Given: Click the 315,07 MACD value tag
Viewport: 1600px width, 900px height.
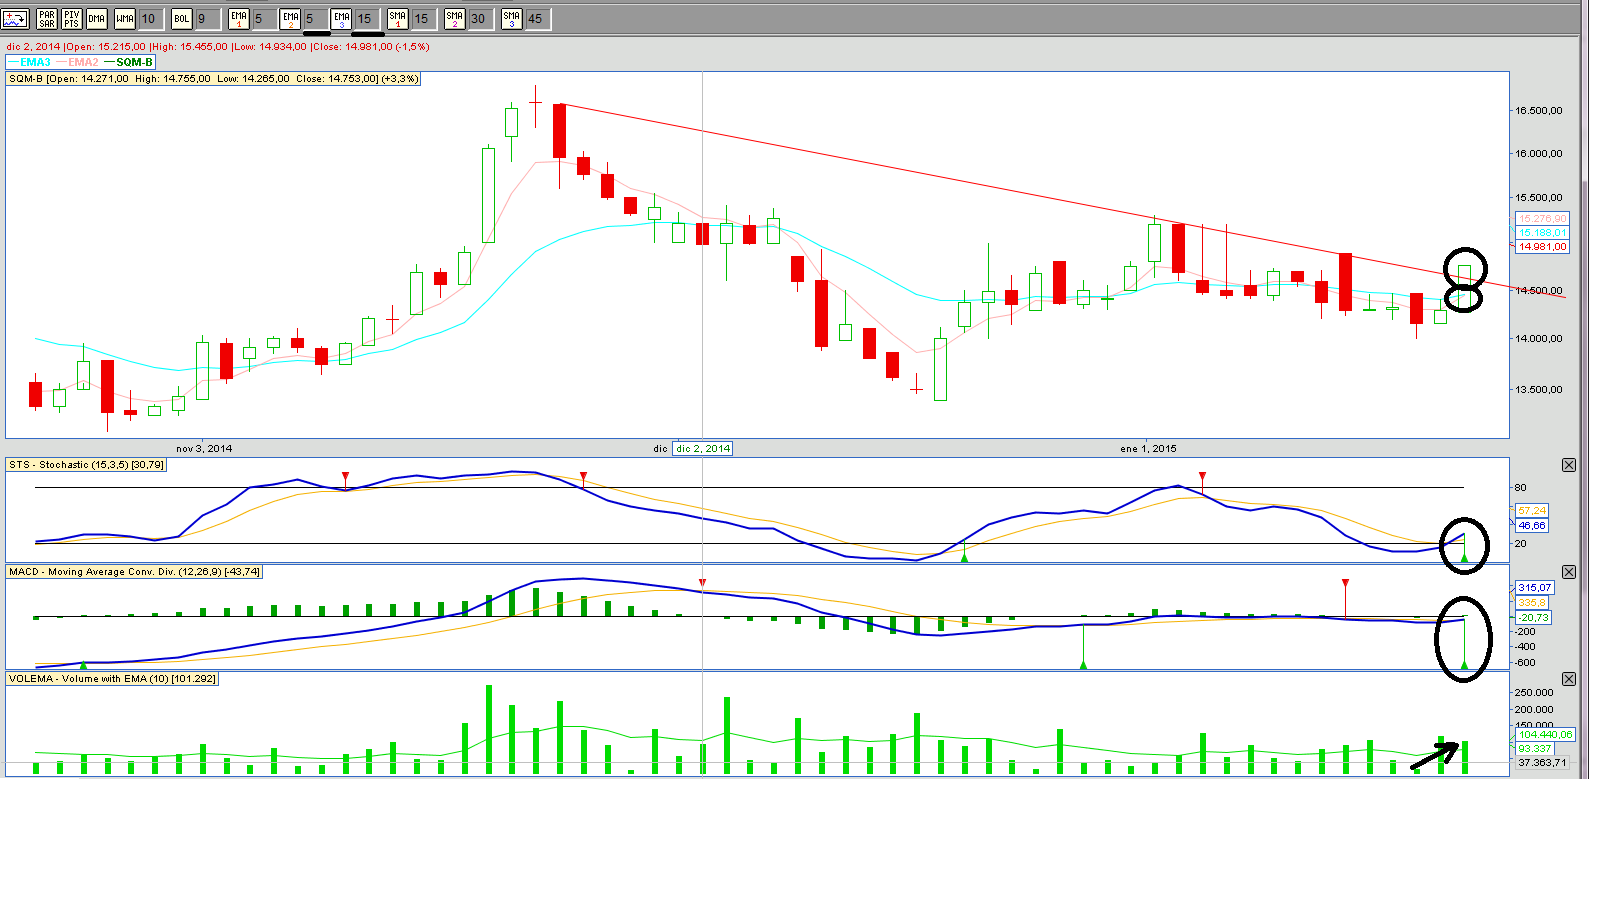Looking at the screenshot, I should 1534,588.
